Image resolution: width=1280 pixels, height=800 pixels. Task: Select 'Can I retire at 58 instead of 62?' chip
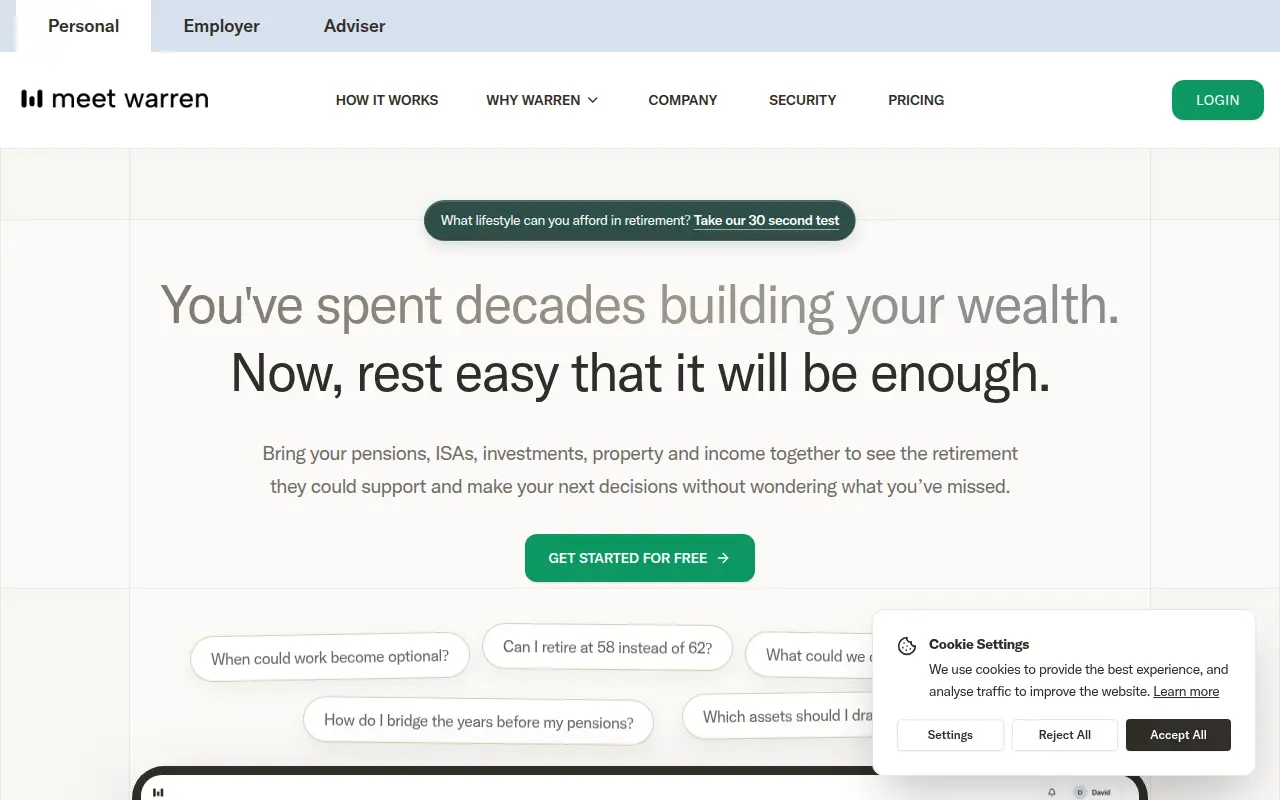(x=607, y=647)
